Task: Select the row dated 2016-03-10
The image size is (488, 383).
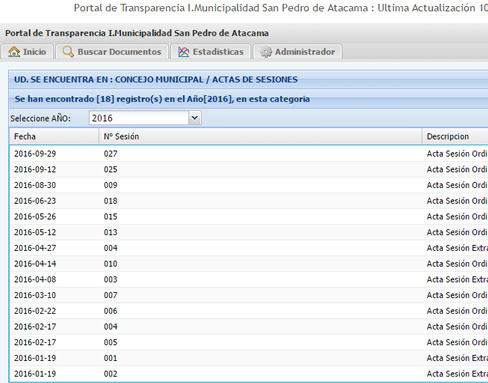Action: pos(249,295)
